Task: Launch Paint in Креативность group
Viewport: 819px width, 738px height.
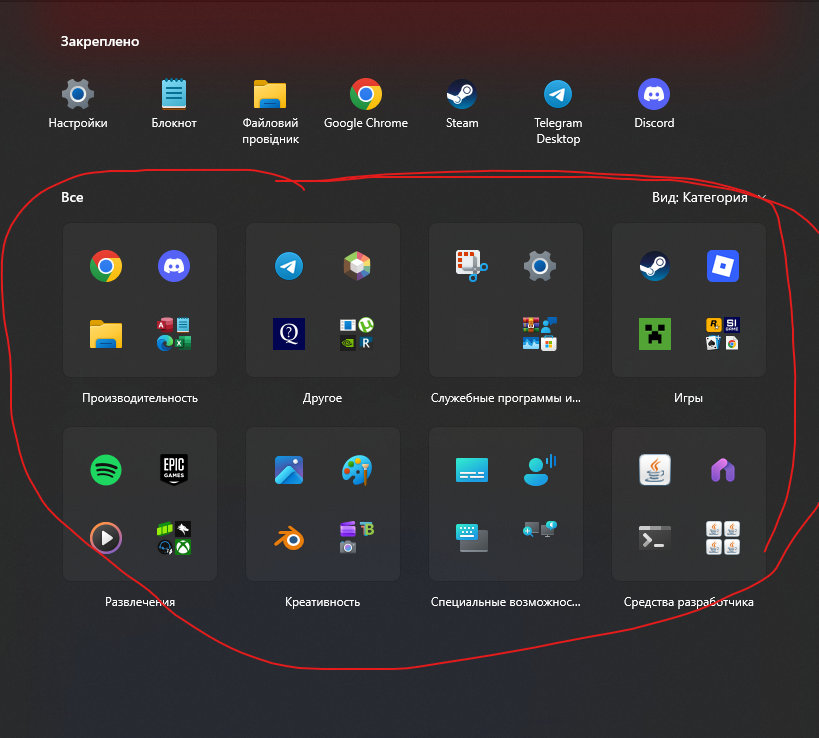Action: [357, 470]
